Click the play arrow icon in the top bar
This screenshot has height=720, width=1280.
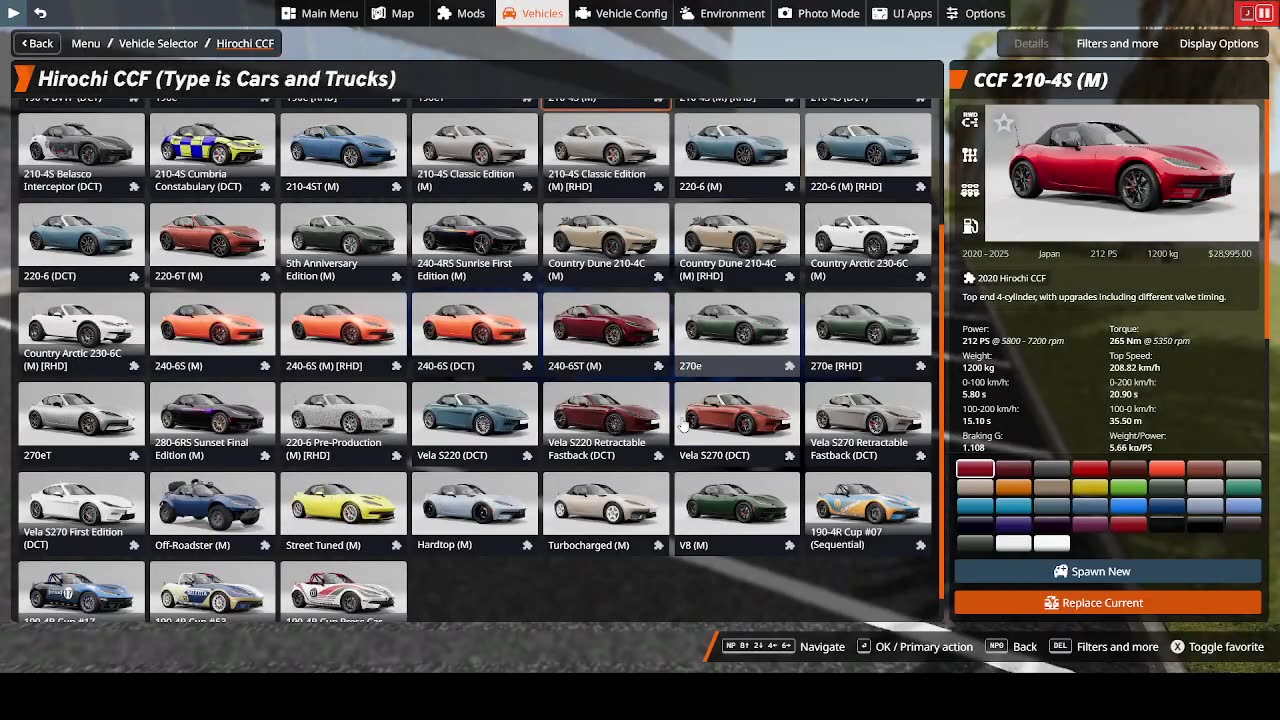[x=13, y=13]
